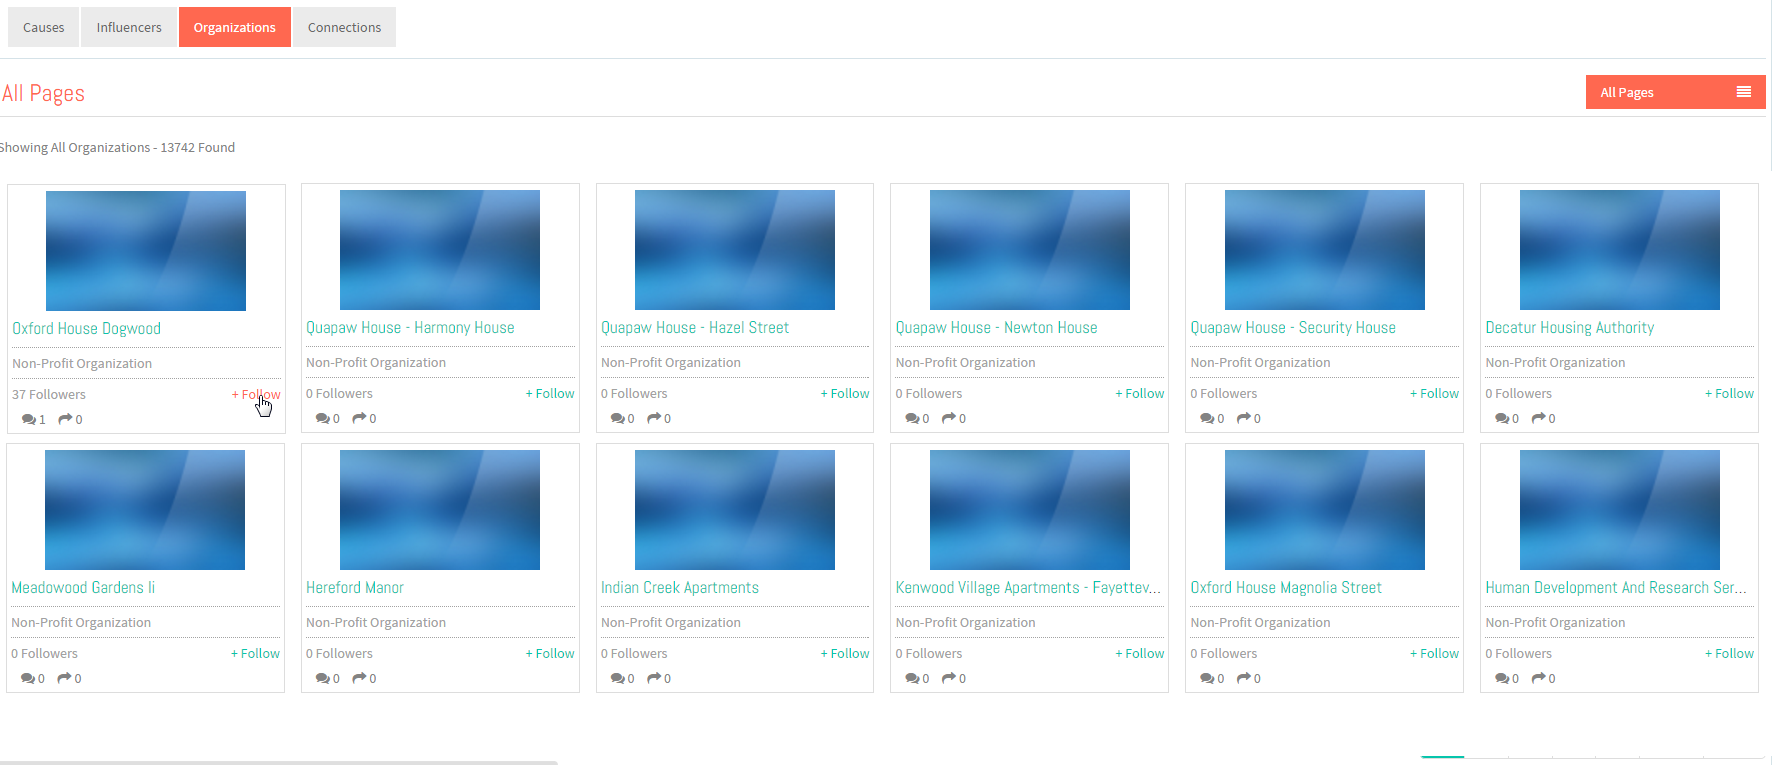
Task: Click Indian Creek Apartments thumbnail image
Action: point(735,510)
